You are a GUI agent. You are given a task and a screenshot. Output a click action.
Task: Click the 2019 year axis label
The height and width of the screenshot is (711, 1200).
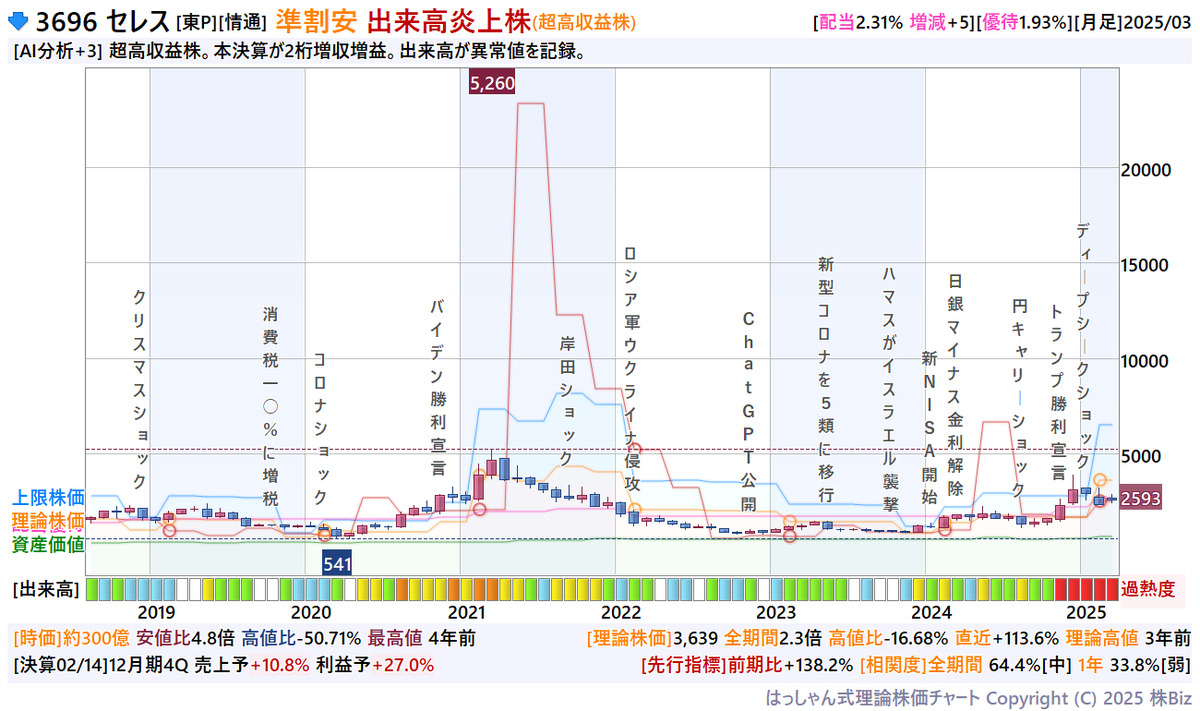156,613
